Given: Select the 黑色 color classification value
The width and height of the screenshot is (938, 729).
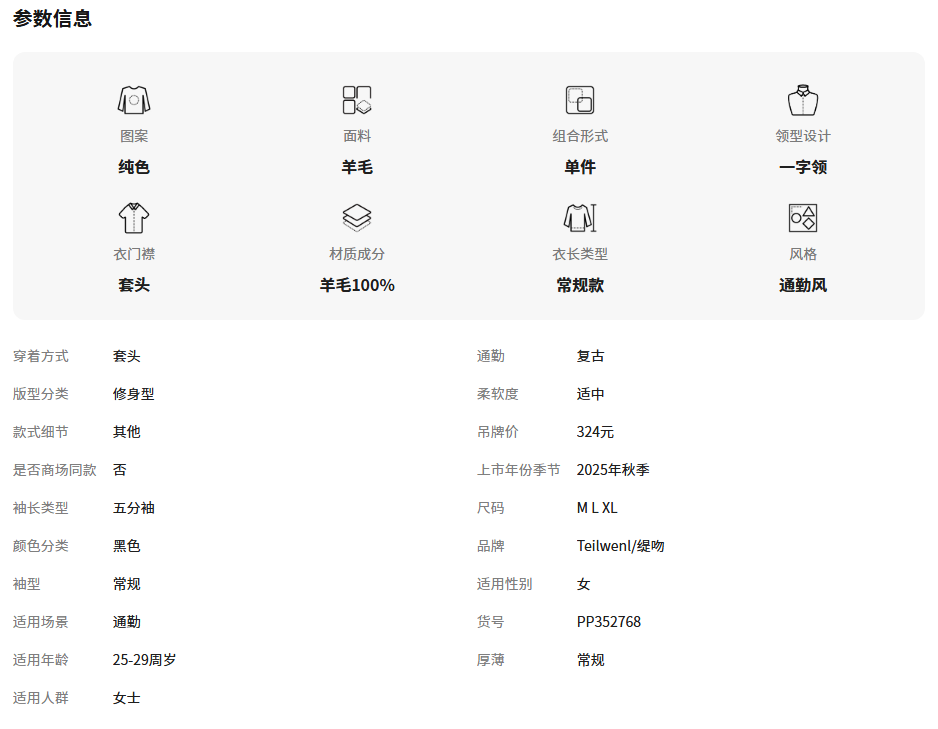Looking at the screenshot, I should 127,546.
